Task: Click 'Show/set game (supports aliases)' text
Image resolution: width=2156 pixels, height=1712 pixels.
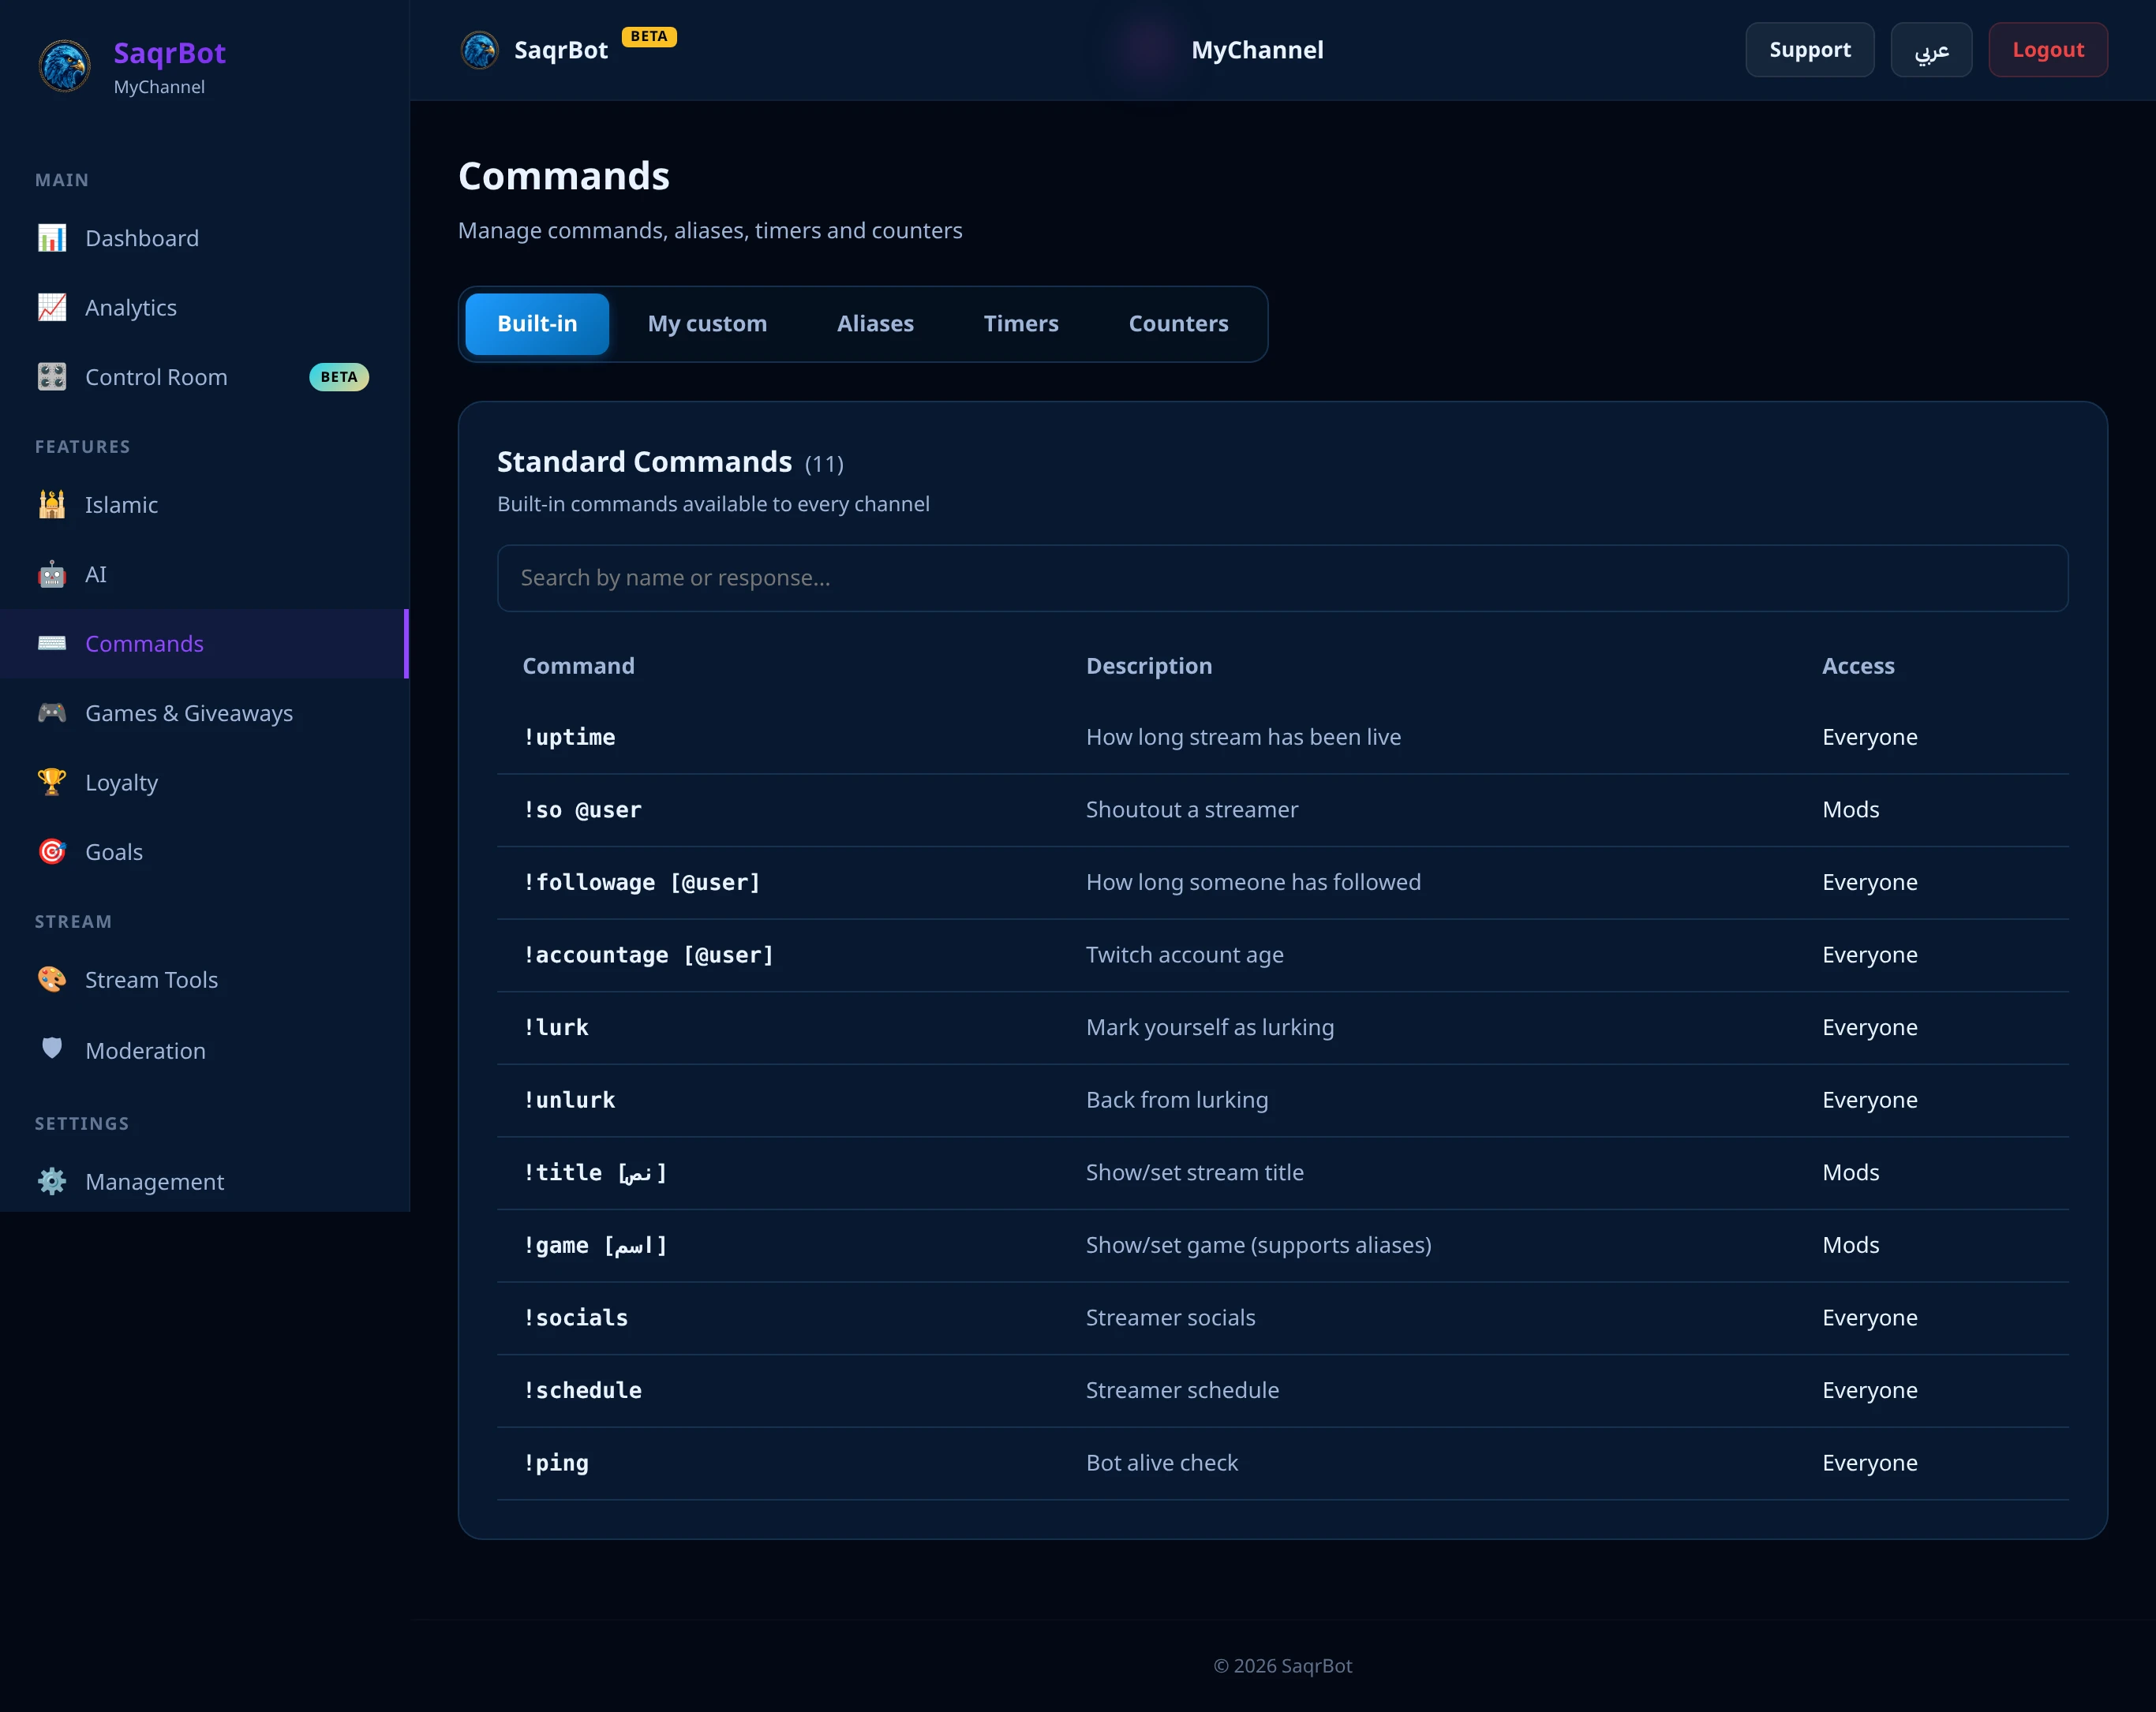Action: point(1258,1245)
